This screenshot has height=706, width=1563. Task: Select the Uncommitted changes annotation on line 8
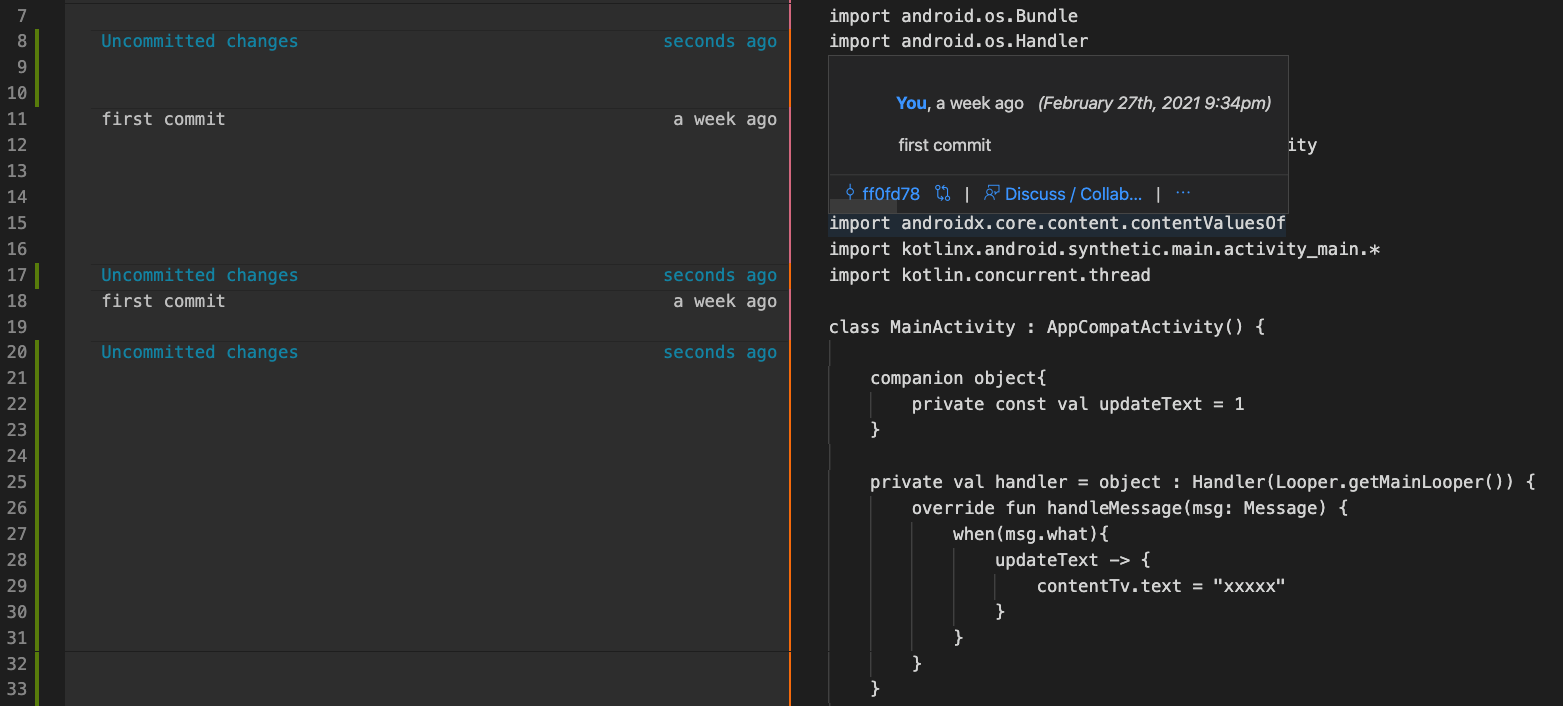click(199, 41)
